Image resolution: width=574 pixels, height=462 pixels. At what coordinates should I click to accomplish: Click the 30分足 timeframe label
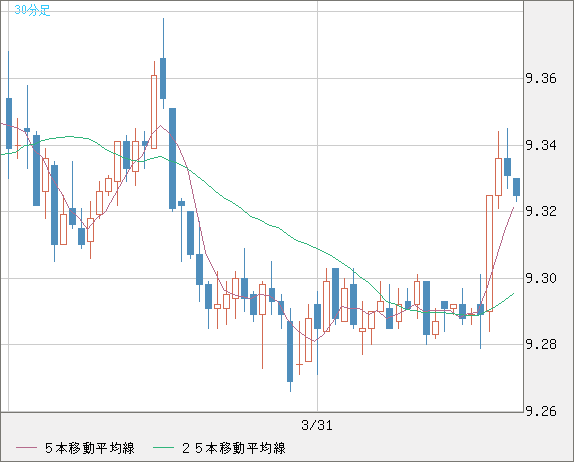pos(32,10)
